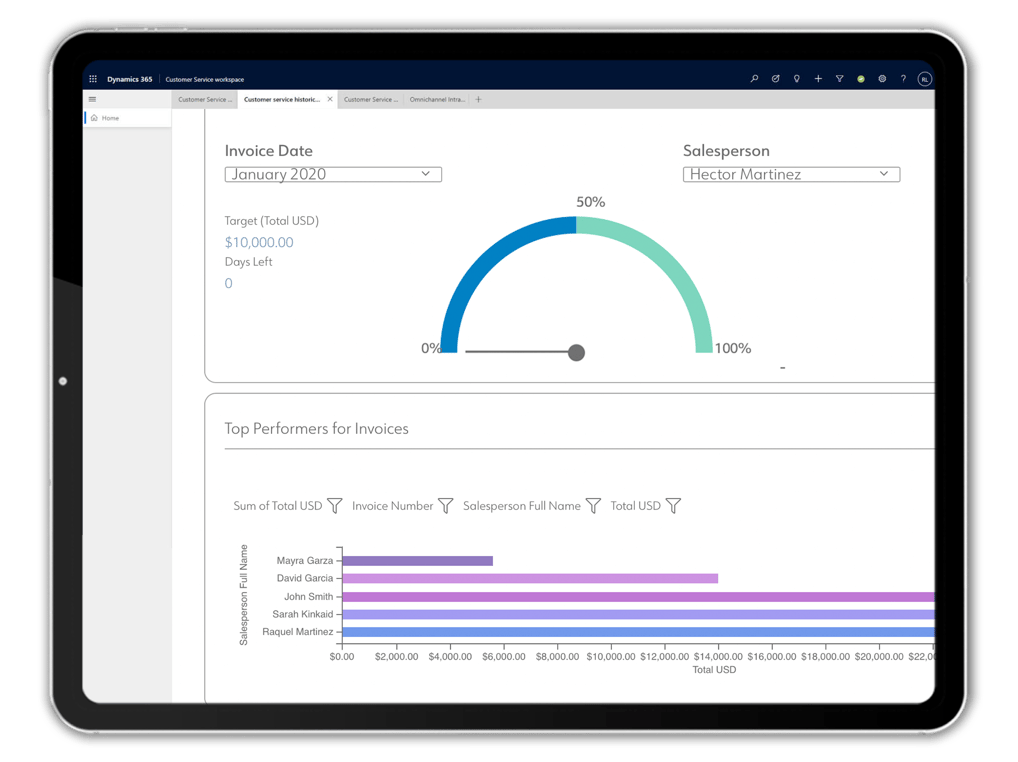Switch to the Omnichannel Intra tab
This screenshot has height=762, width=1018.
click(437, 100)
